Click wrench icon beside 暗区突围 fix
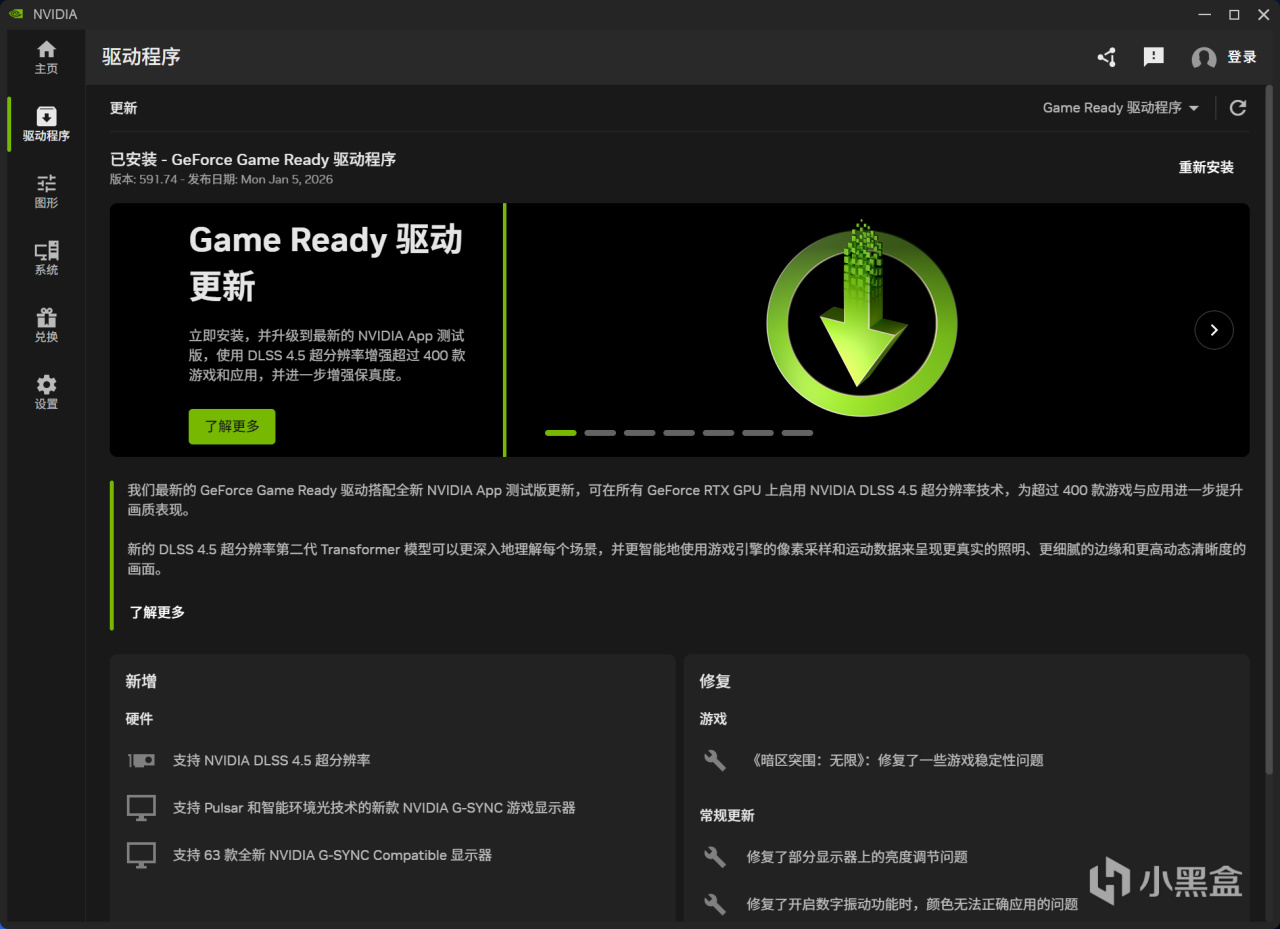The width and height of the screenshot is (1280, 929). (x=715, y=760)
